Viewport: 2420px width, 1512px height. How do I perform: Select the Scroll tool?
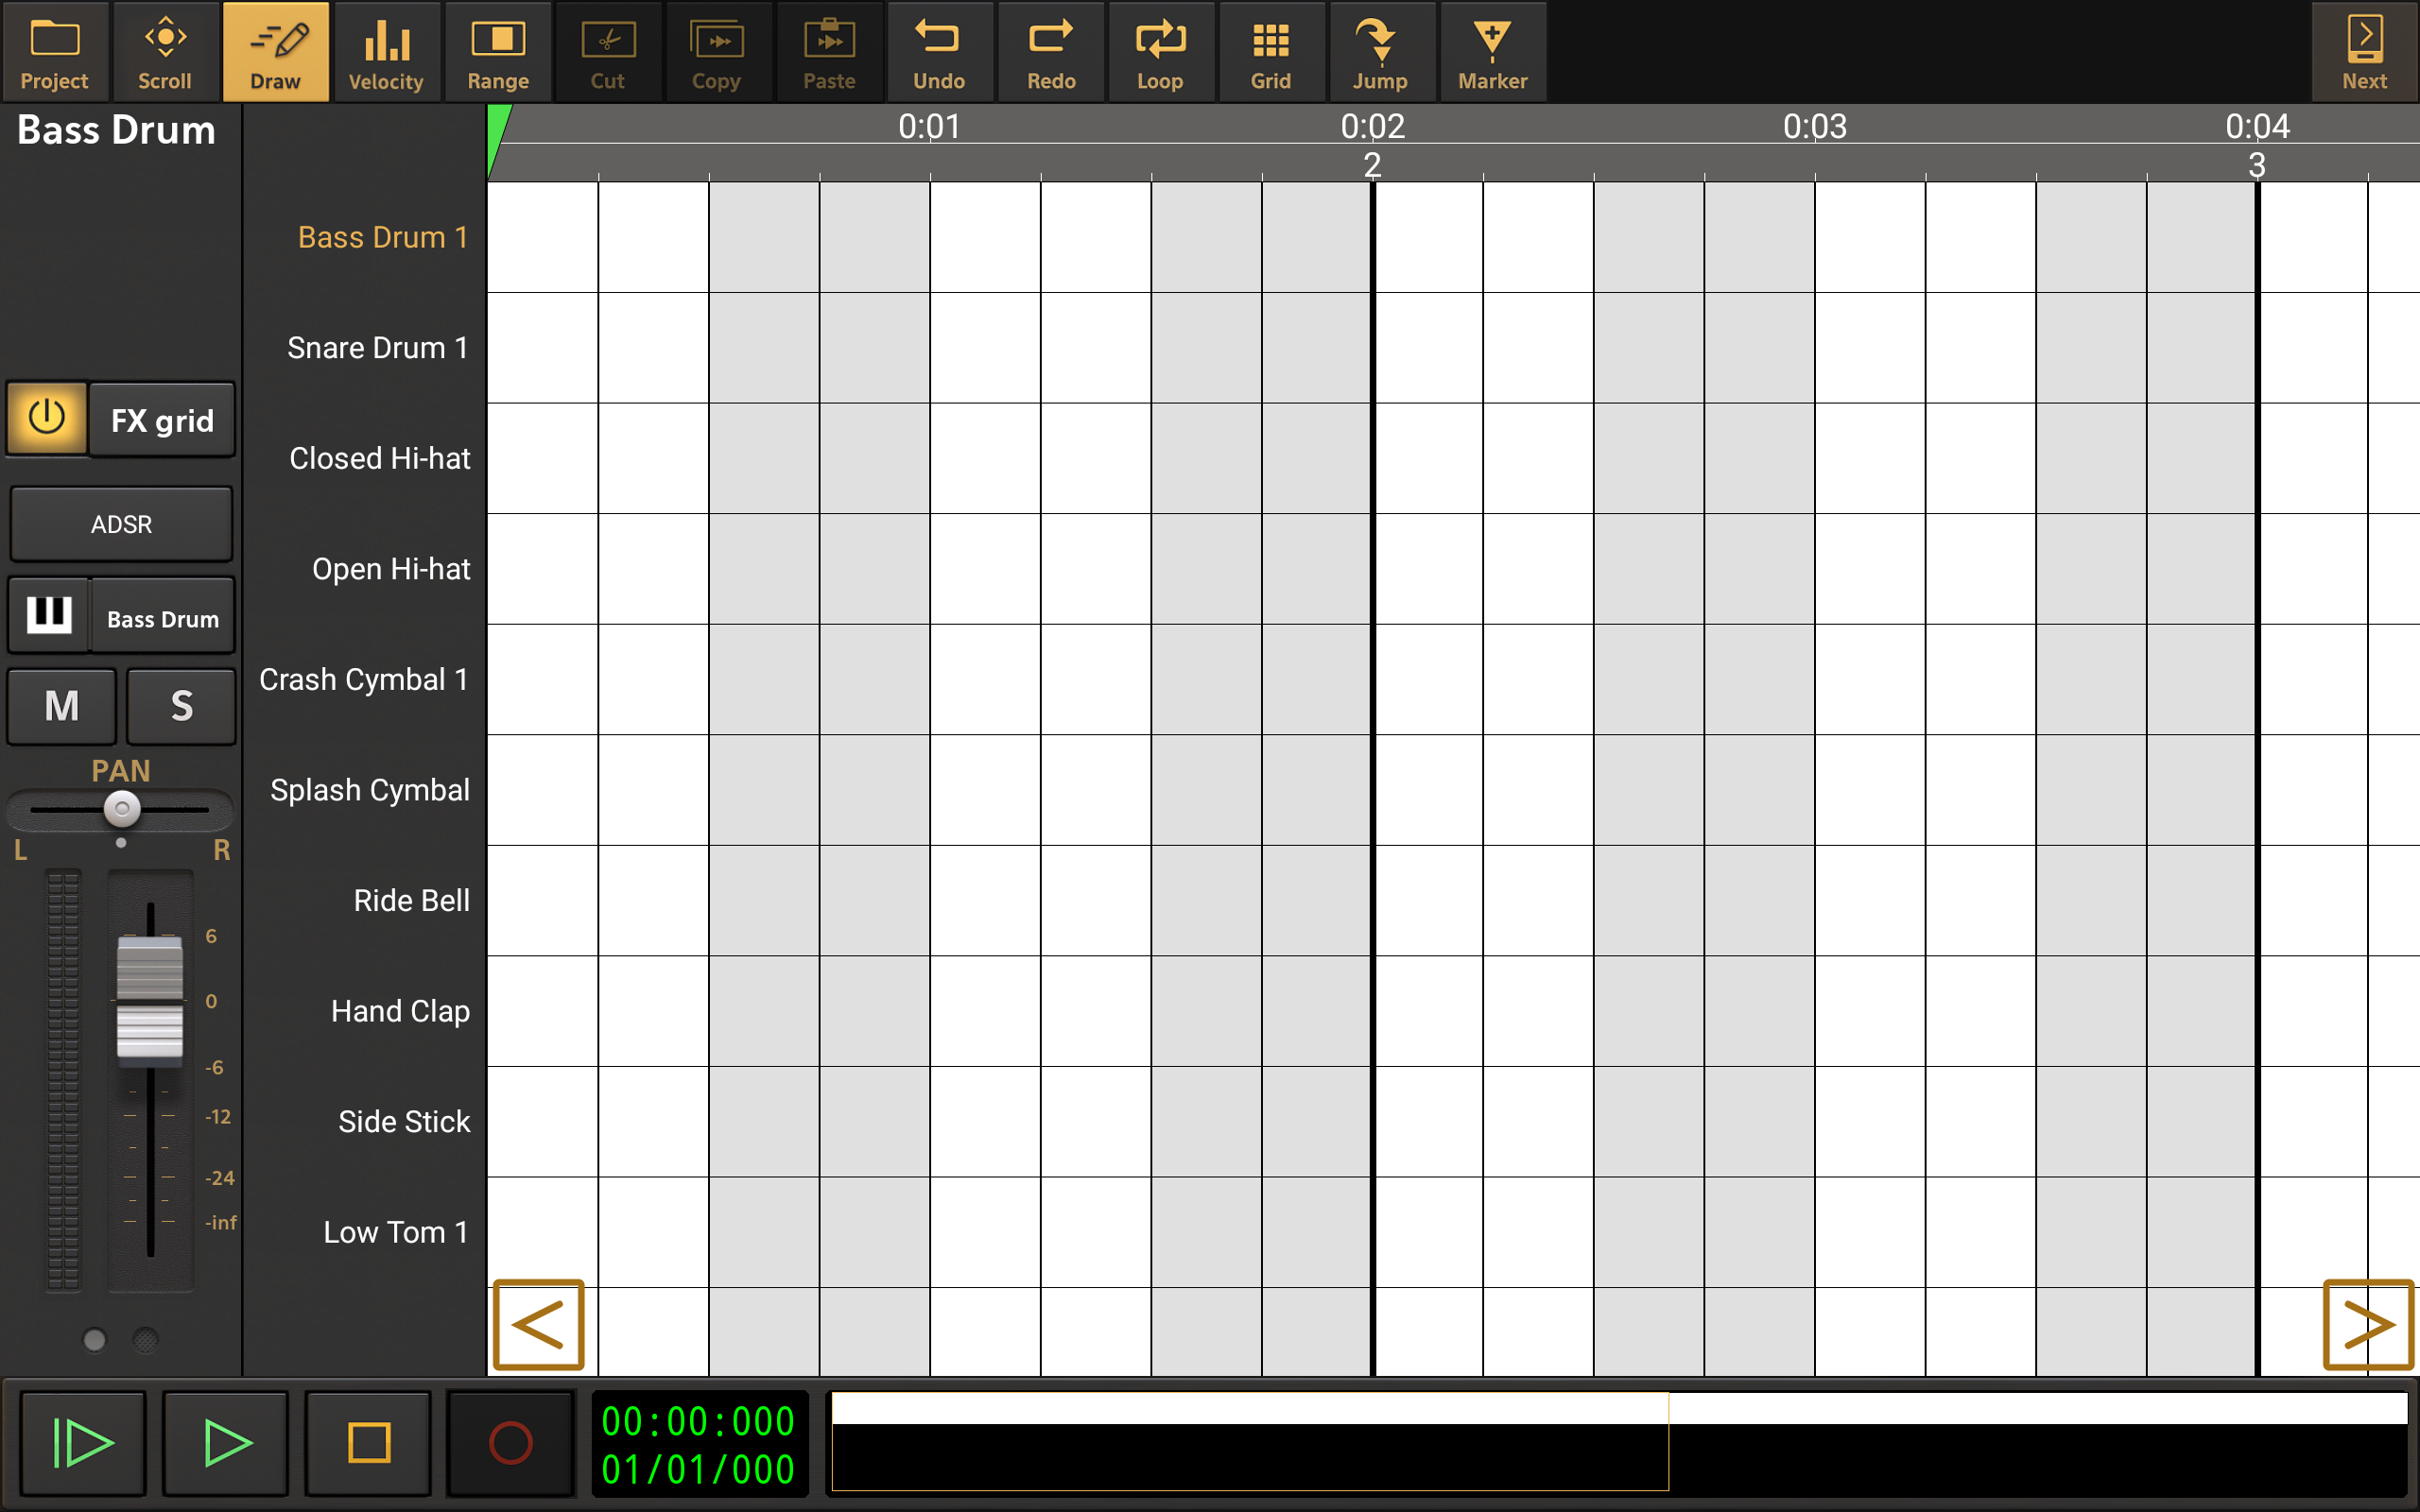click(165, 52)
